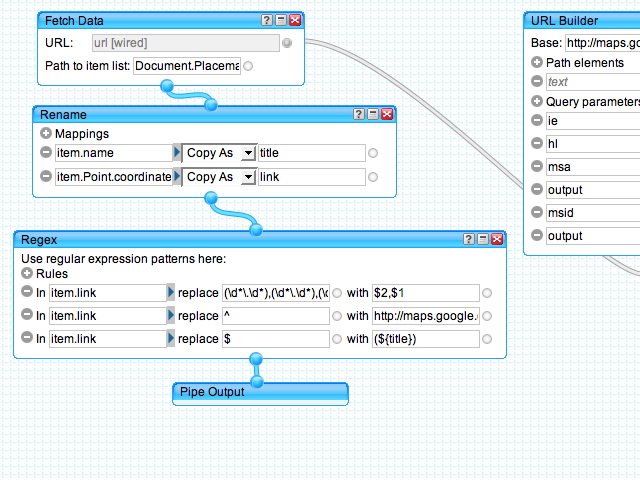Open help for the Fetch Data module
The height and width of the screenshot is (480, 640).
(x=266, y=20)
